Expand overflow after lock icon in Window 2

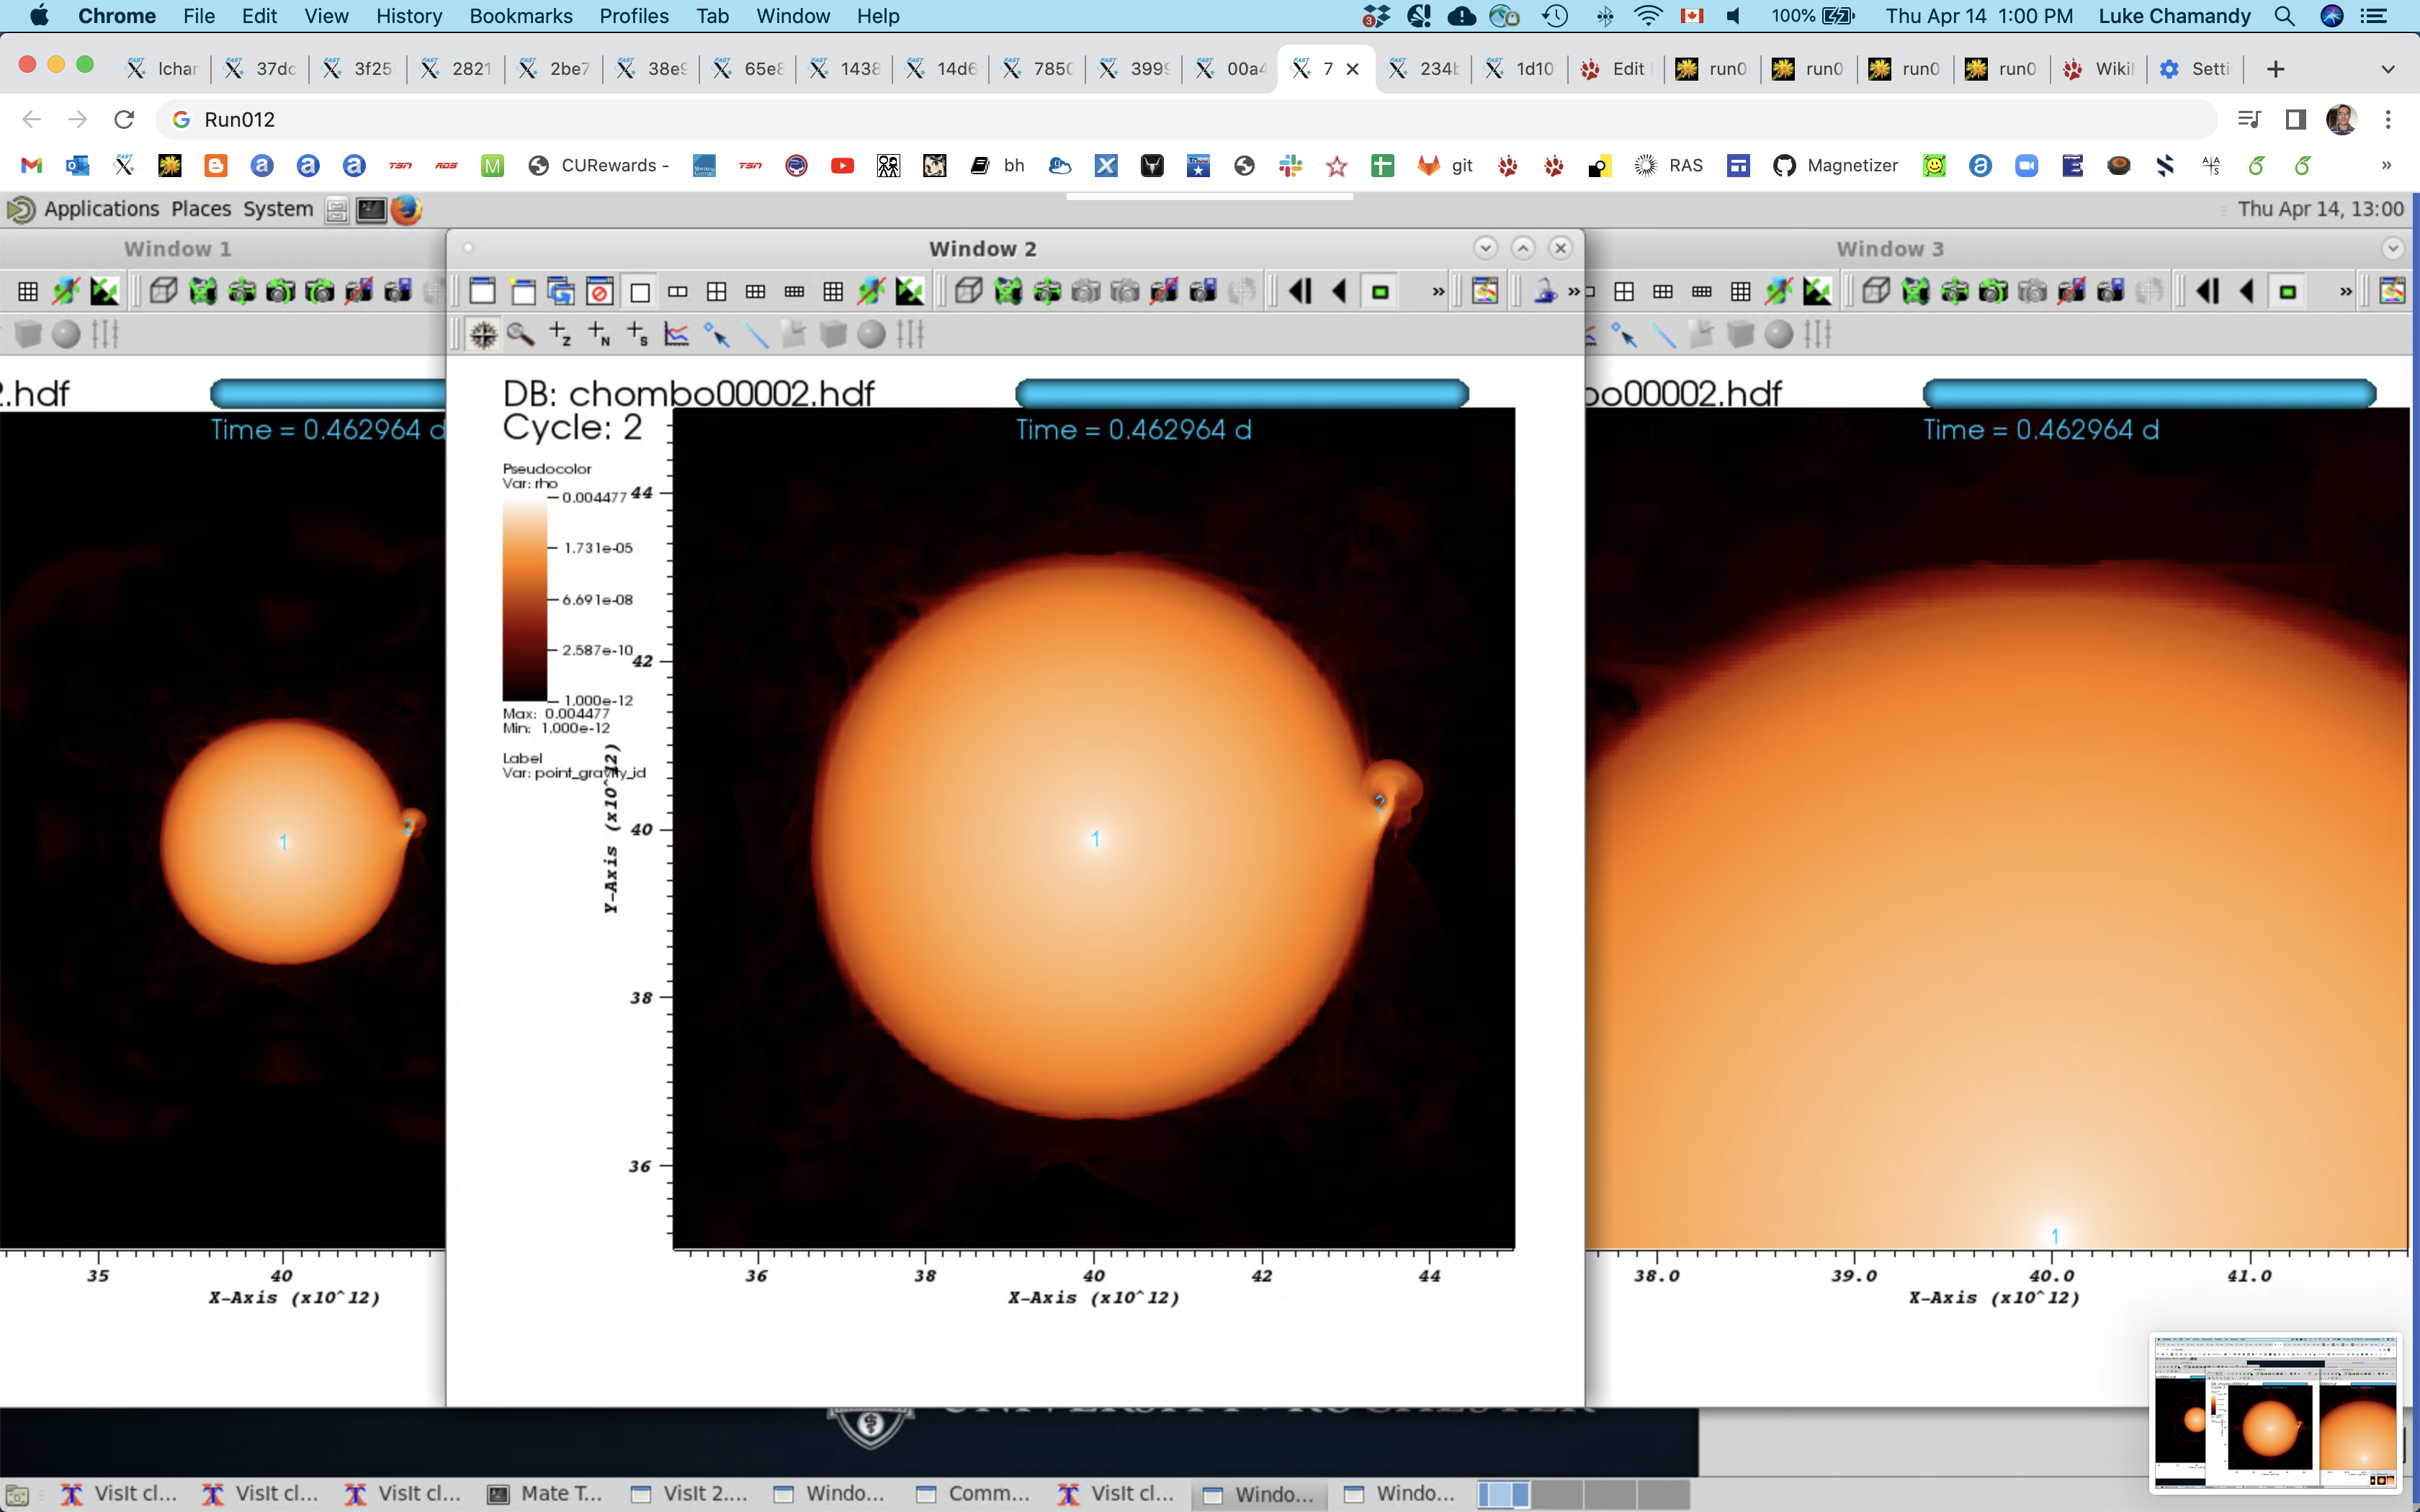pos(1573,292)
